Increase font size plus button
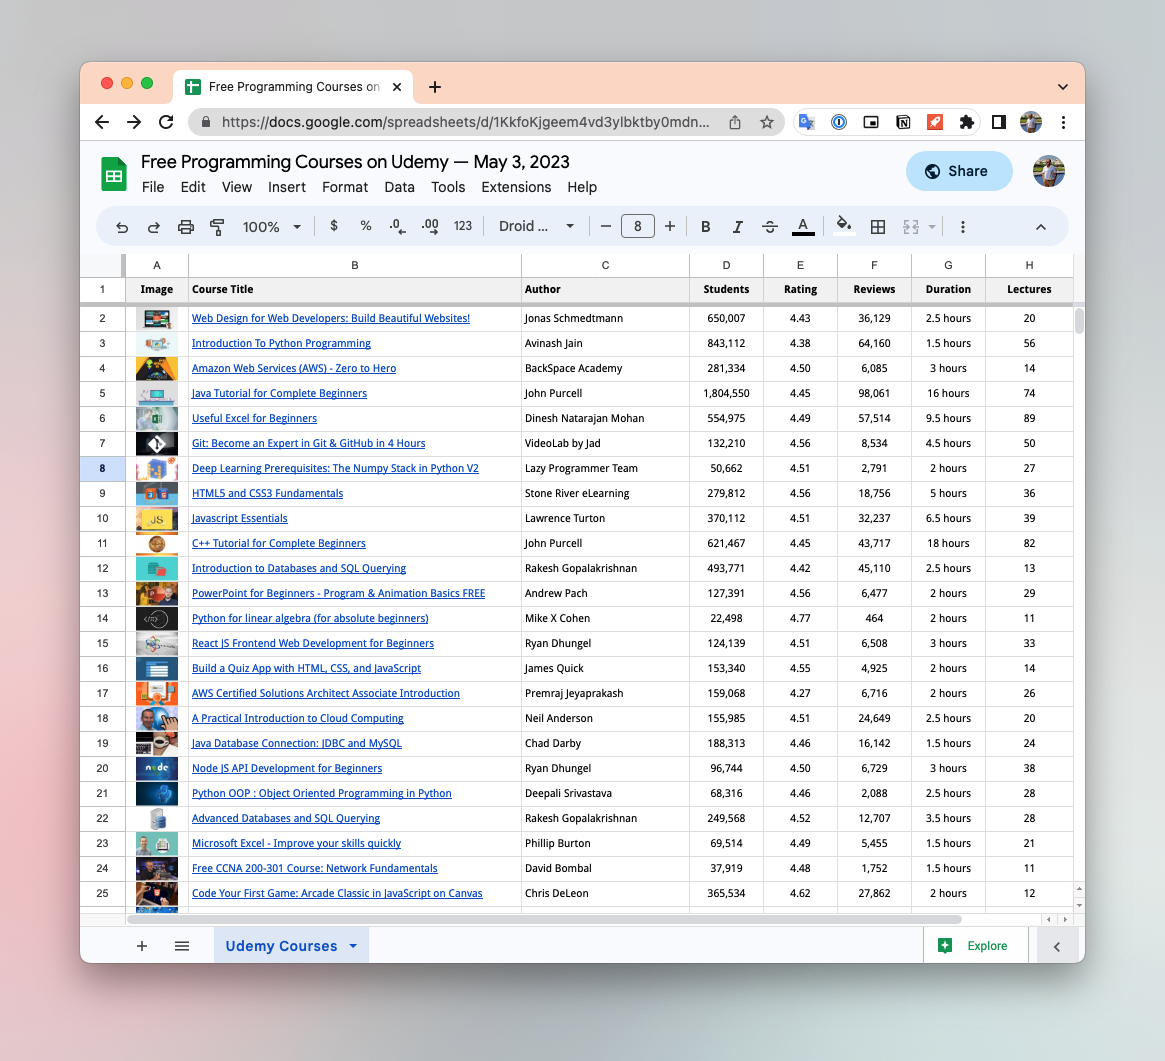The width and height of the screenshot is (1165, 1061). coord(669,226)
